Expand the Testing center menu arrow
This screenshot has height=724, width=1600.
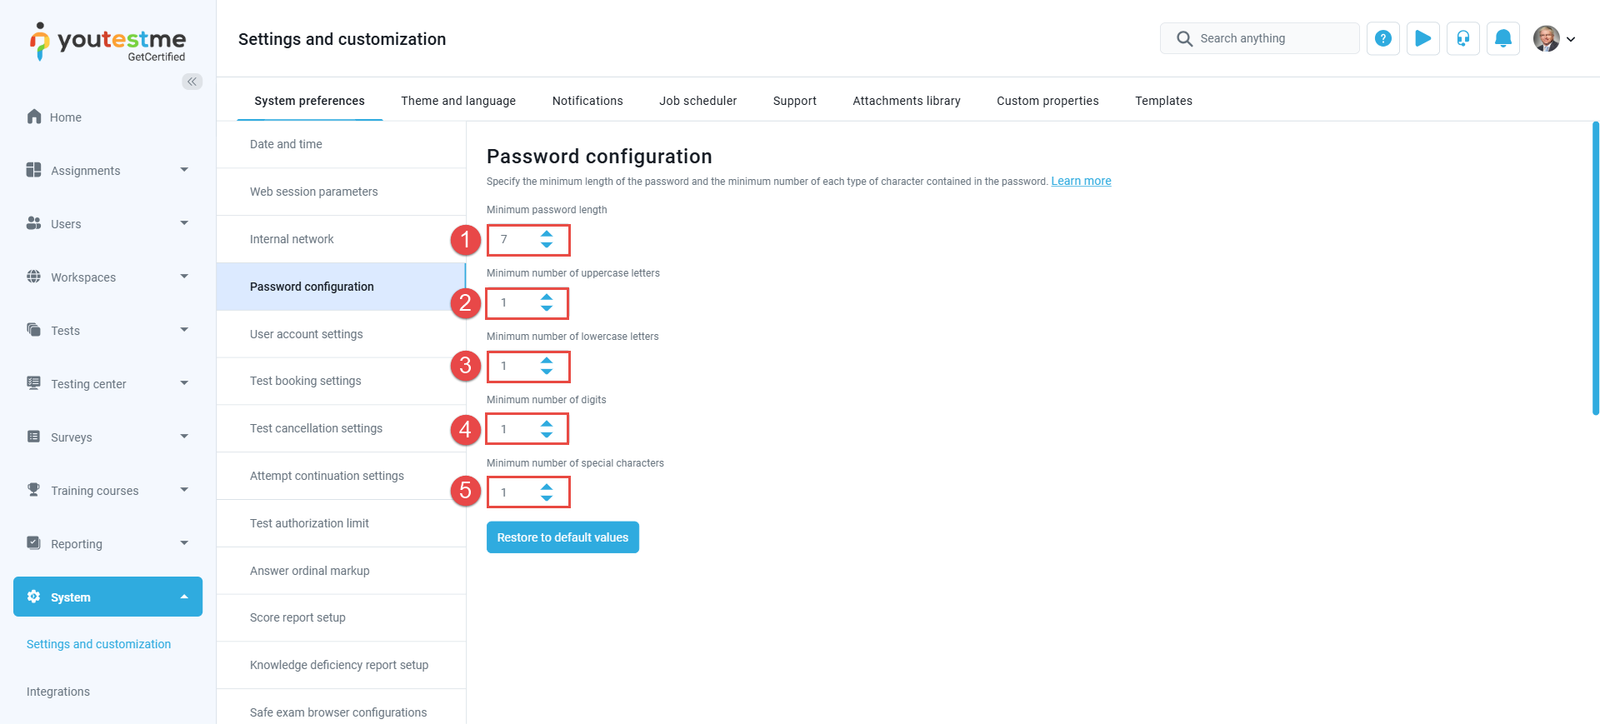click(x=184, y=383)
